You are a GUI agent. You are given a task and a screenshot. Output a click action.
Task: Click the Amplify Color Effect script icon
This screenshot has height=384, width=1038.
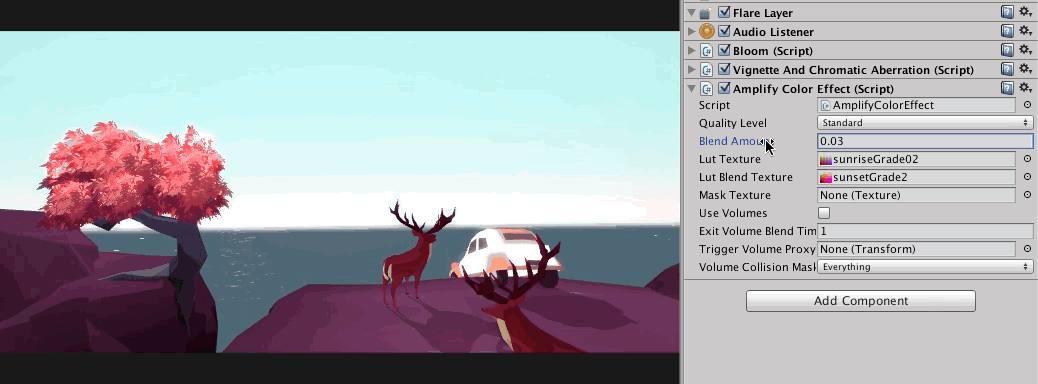706,89
